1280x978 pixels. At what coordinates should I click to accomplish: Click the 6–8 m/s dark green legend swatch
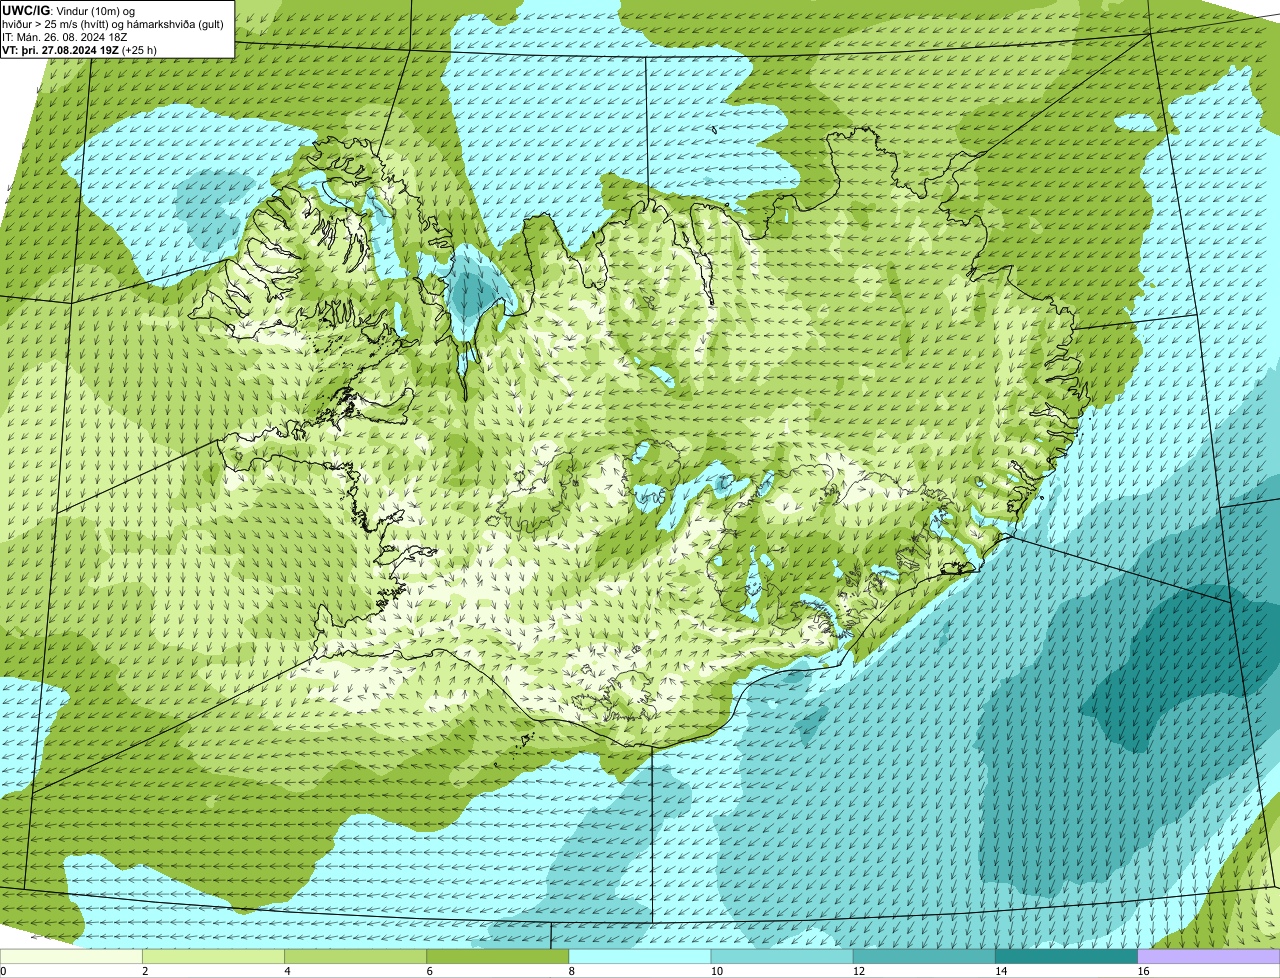pyautogui.click(x=497, y=957)
